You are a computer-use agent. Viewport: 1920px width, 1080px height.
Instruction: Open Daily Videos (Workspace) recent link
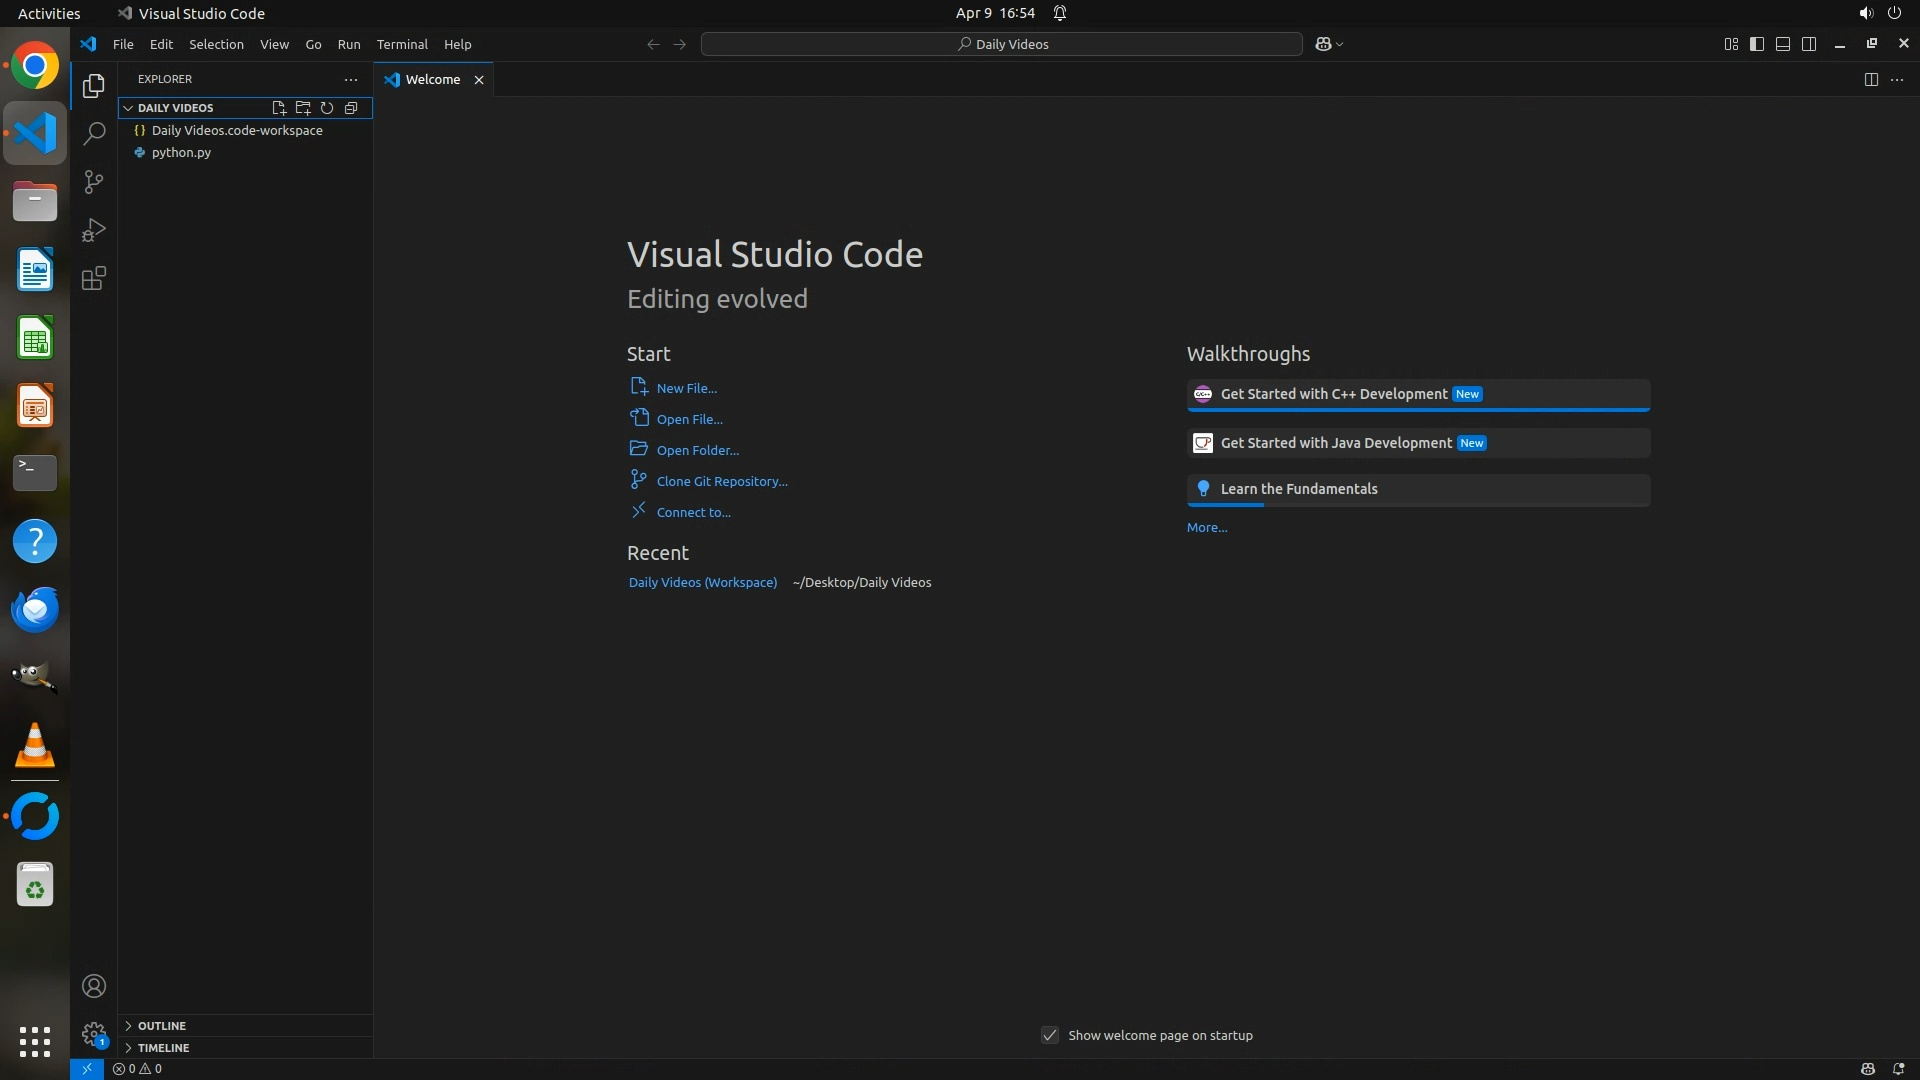point(702,582)
